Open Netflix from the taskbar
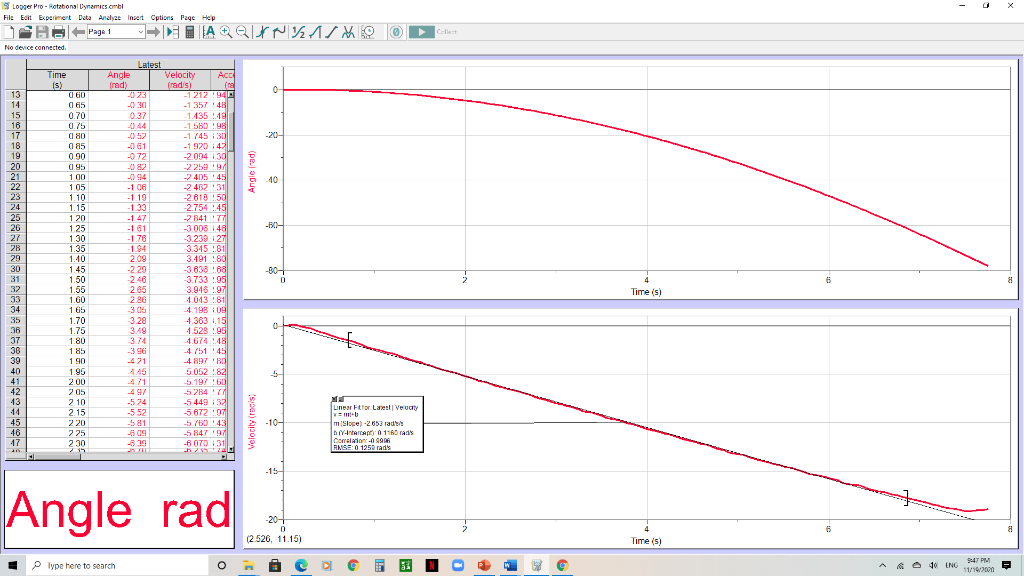This screenshot has width=1024, height=576. [x=432, y=566]
